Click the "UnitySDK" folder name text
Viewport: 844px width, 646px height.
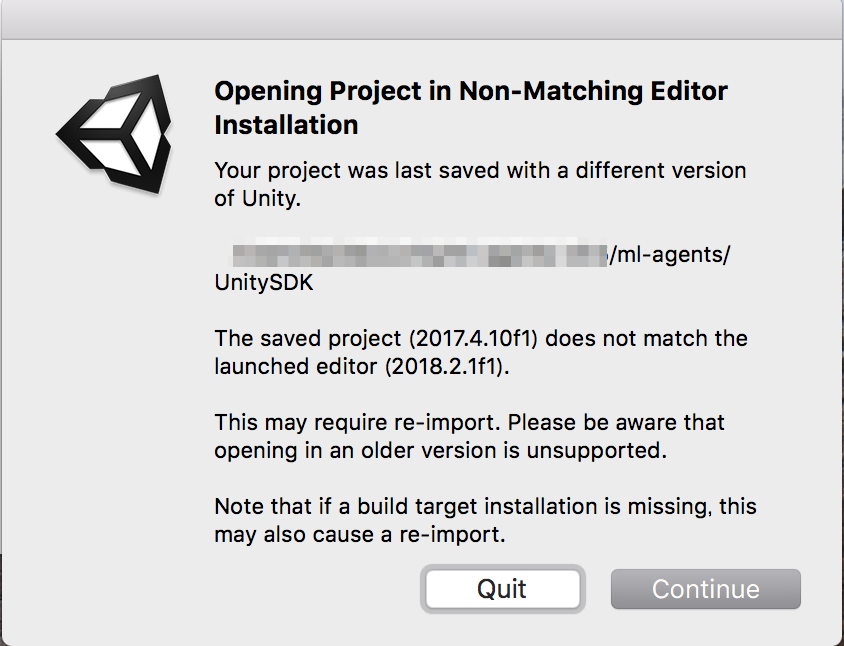264,283
